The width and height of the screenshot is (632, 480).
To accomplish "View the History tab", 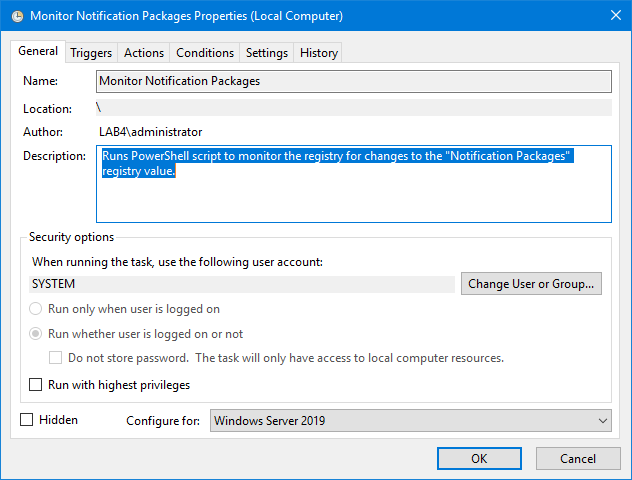I will point(319,53).
